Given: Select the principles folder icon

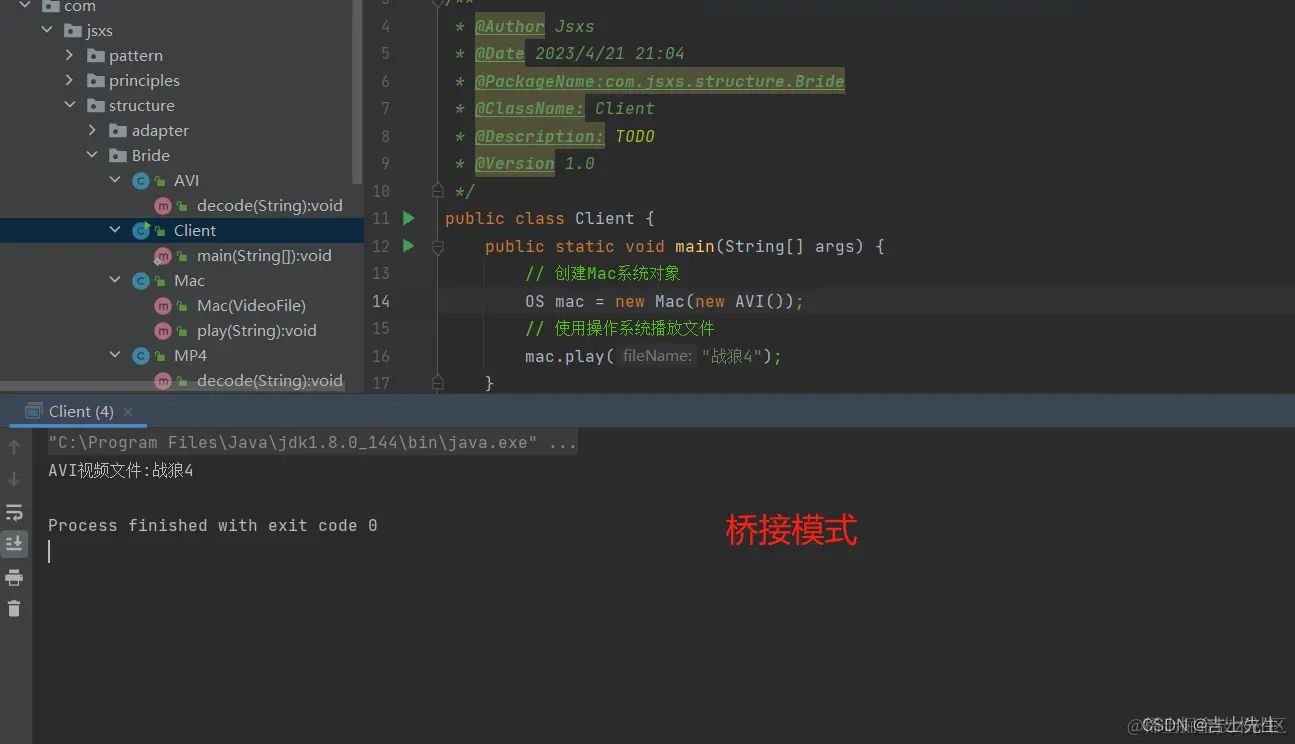Looking at the screenshot, I should tap(96, 80).
